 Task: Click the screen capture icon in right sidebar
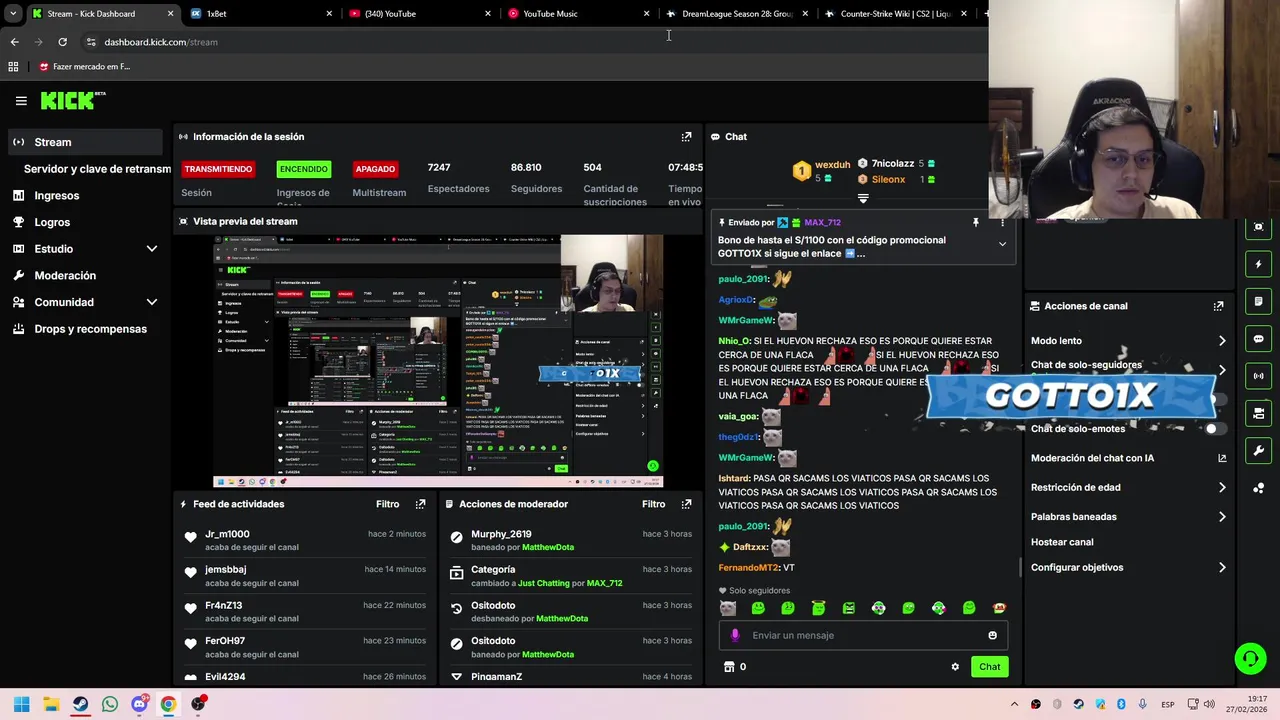click(x=1258, y=227)
